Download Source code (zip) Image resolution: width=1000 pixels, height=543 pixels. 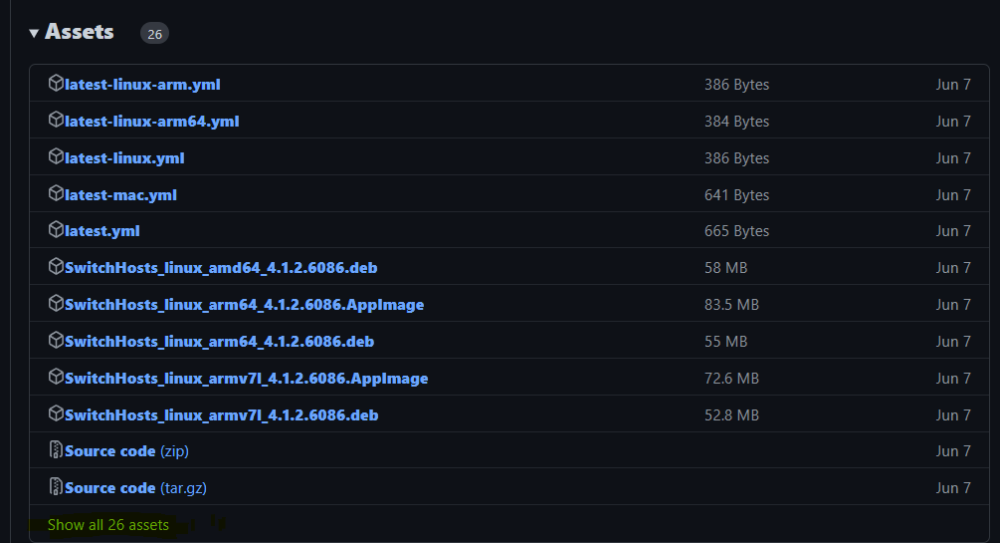[126, 451]
